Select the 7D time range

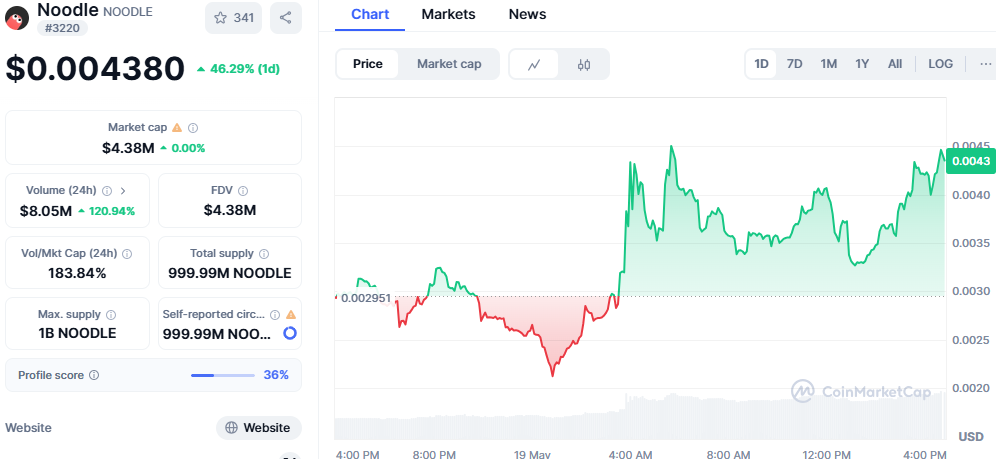tap(794, 63)
